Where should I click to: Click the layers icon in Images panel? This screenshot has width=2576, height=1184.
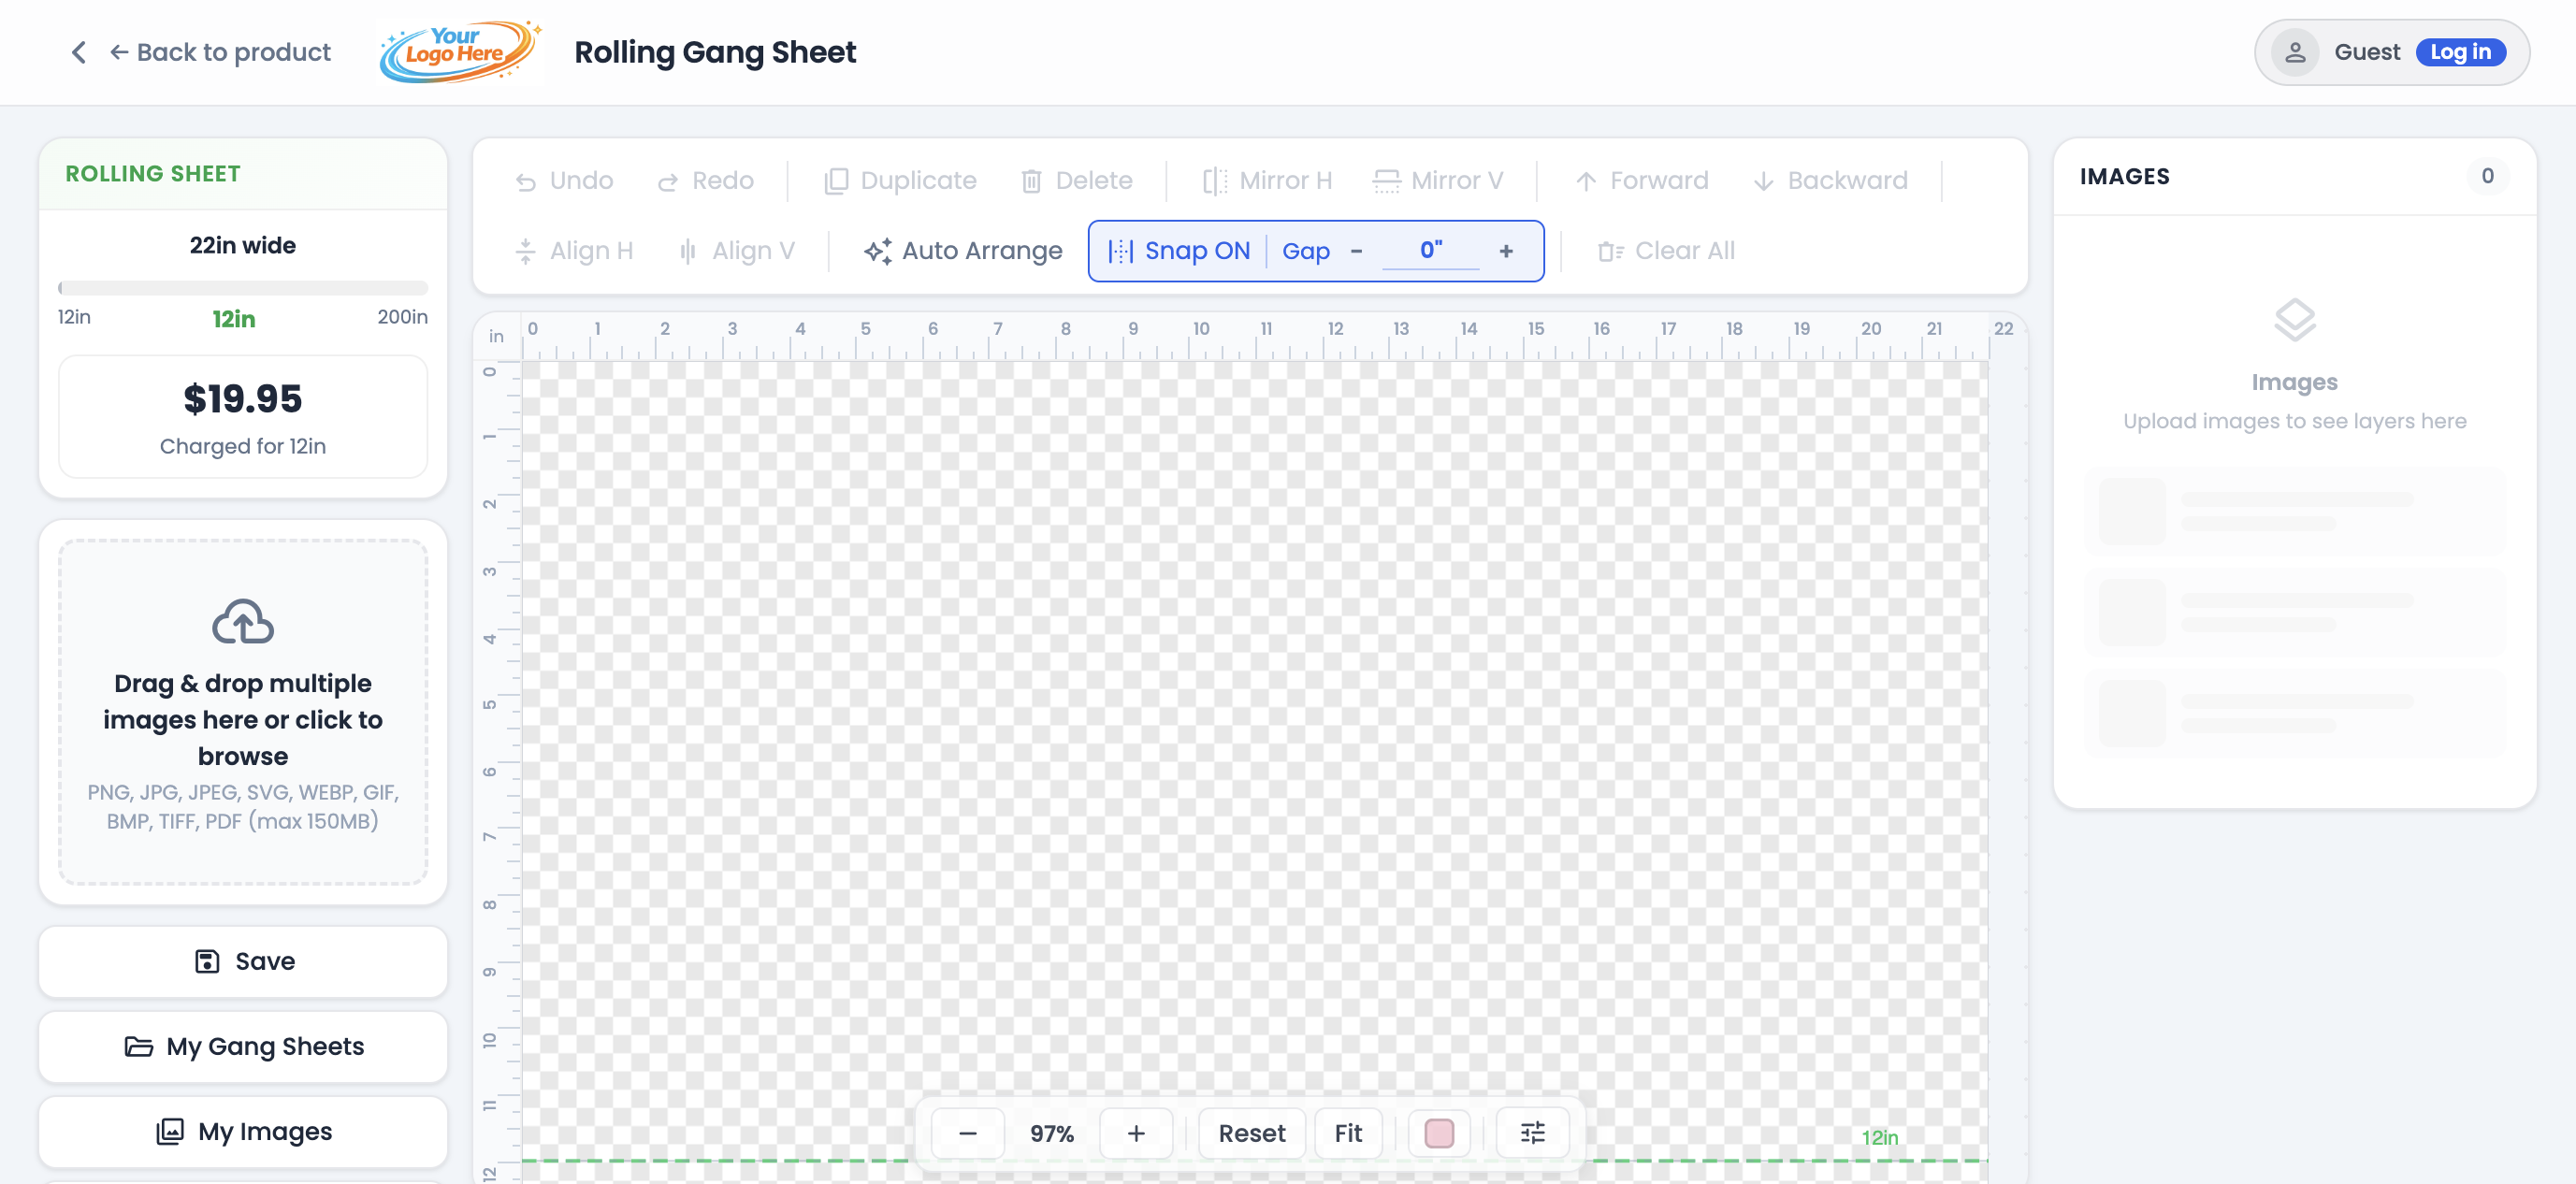[x=2295, y=320]
